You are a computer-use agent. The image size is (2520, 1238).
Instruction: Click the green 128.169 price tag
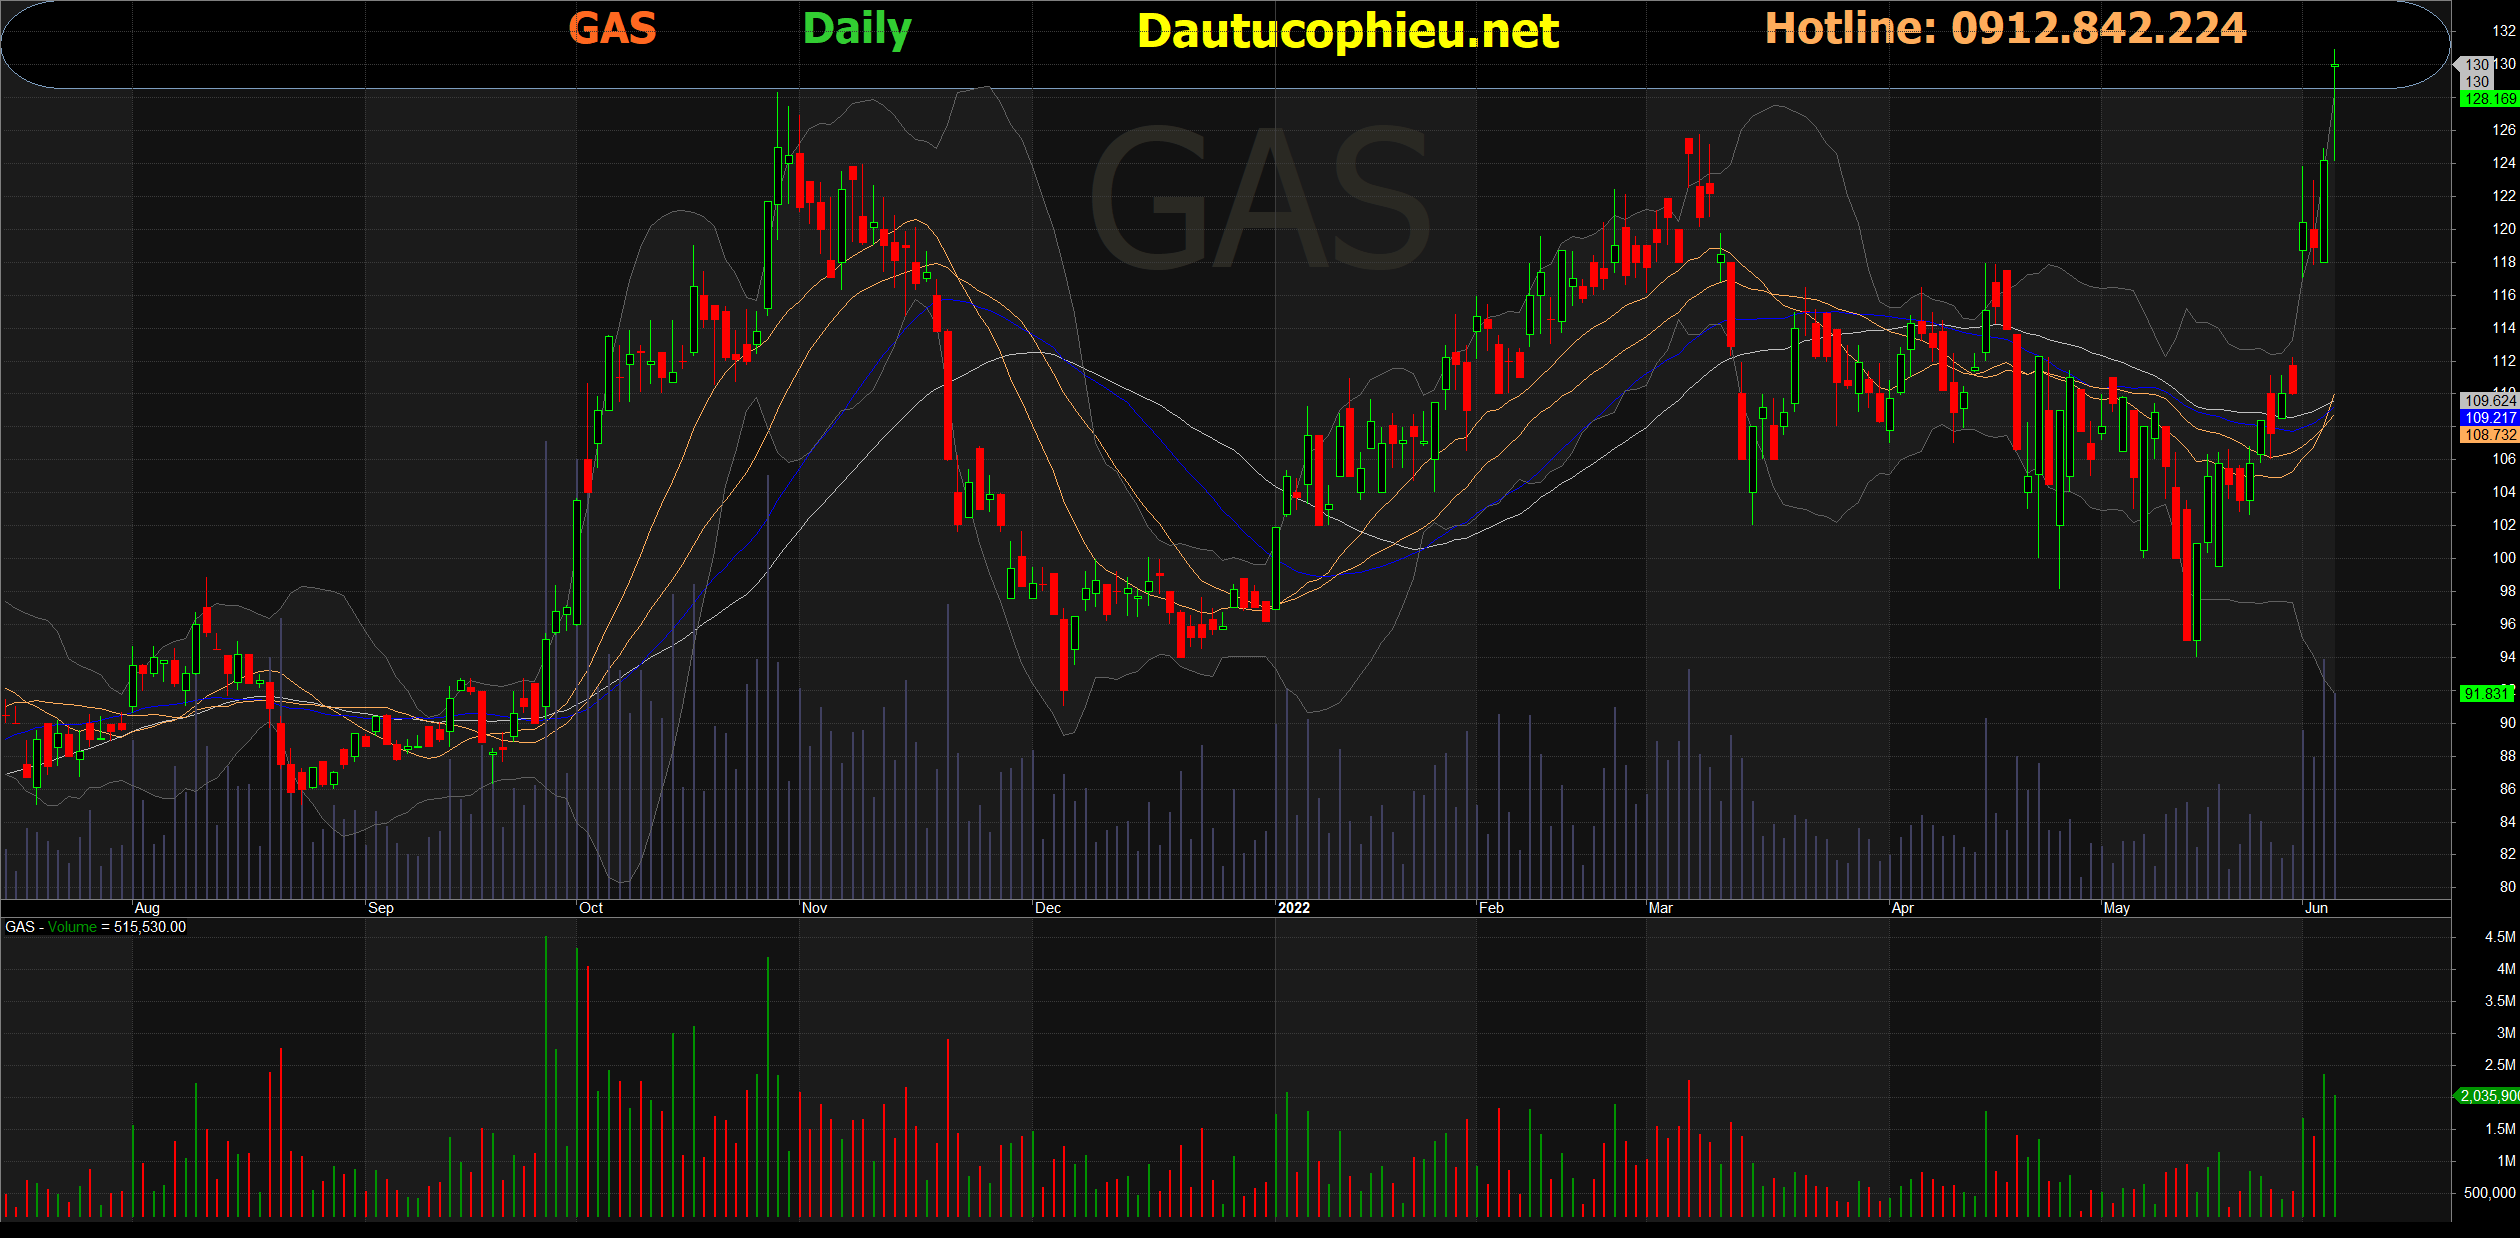pyautogui.click(x=2488, y=99)
